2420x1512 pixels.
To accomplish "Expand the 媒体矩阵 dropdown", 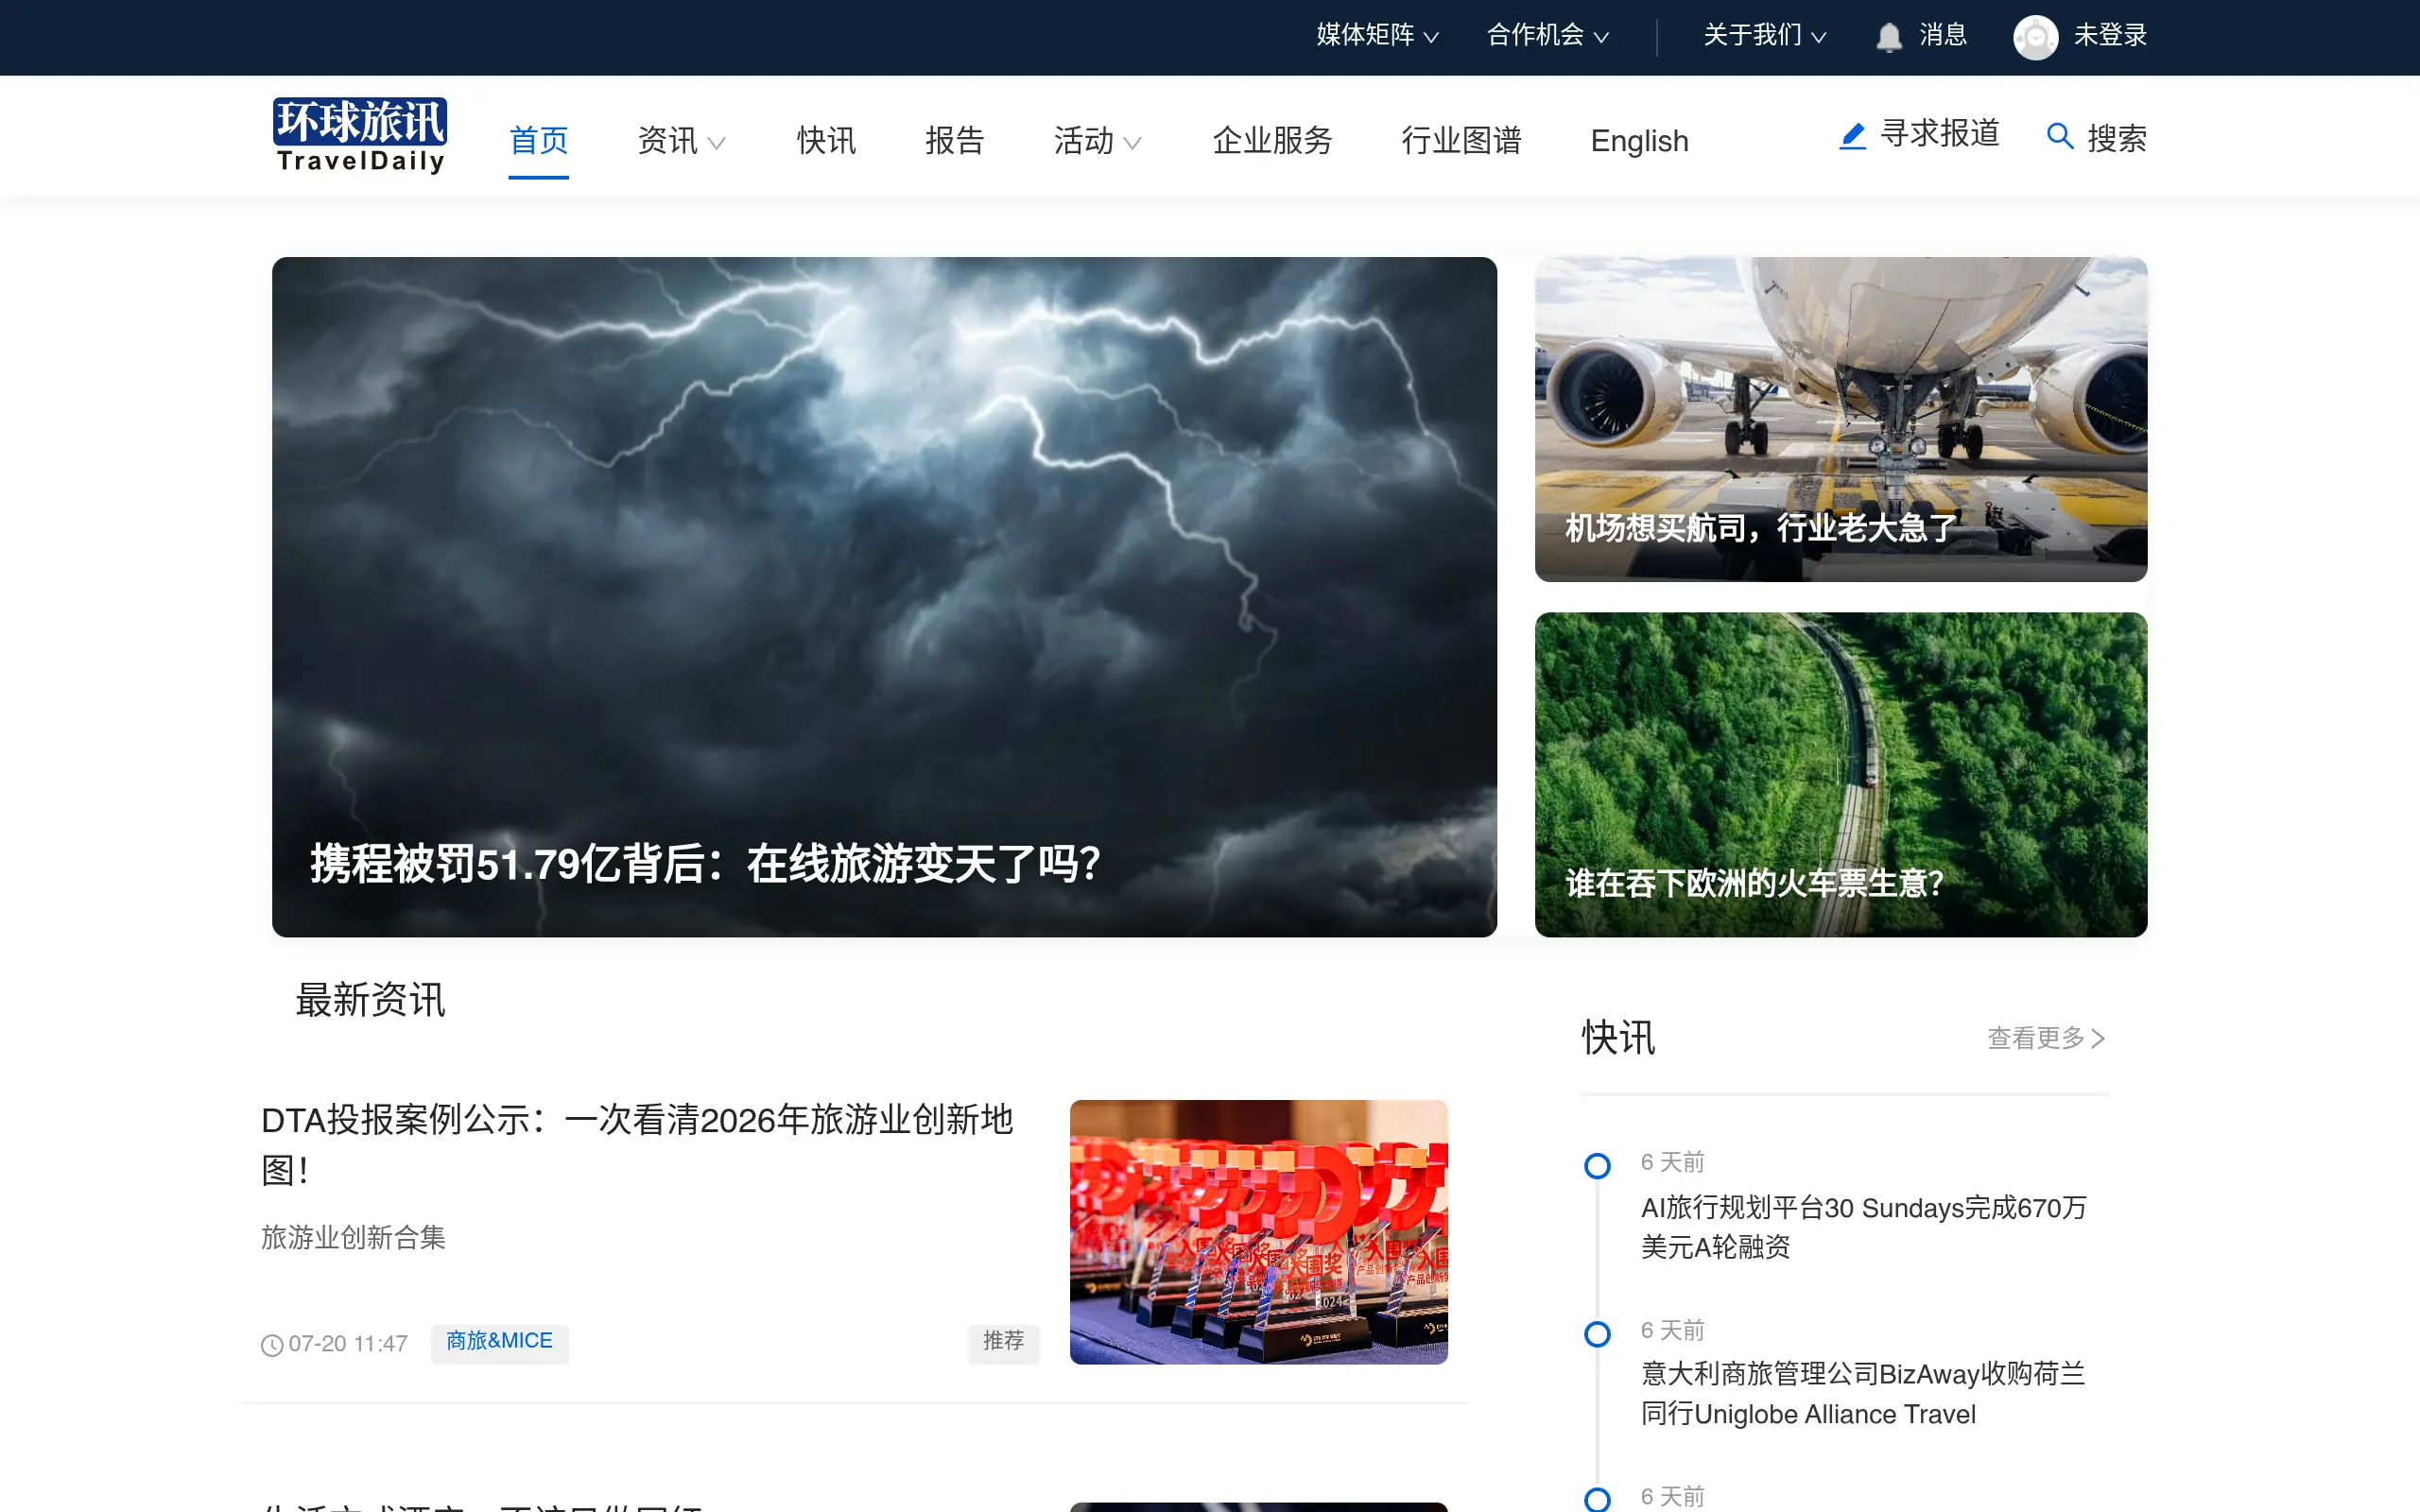I will pos(1377,35).
